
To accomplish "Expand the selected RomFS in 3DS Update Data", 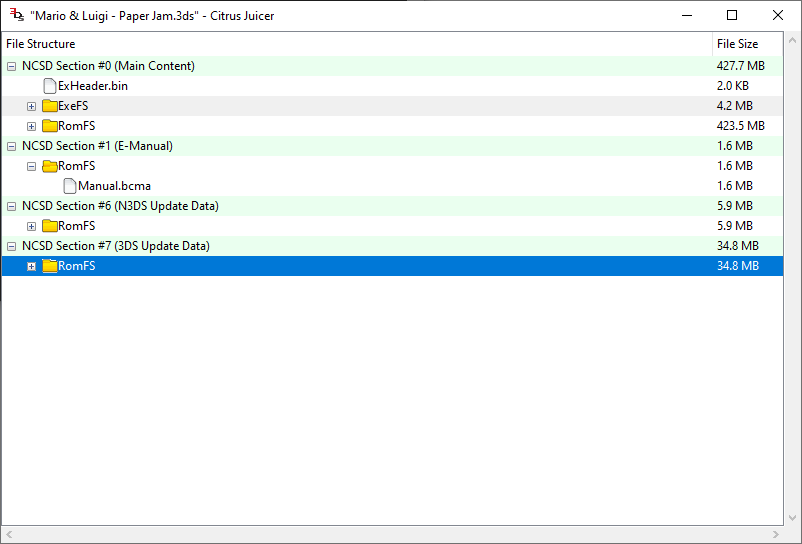I will pos(31,266).
